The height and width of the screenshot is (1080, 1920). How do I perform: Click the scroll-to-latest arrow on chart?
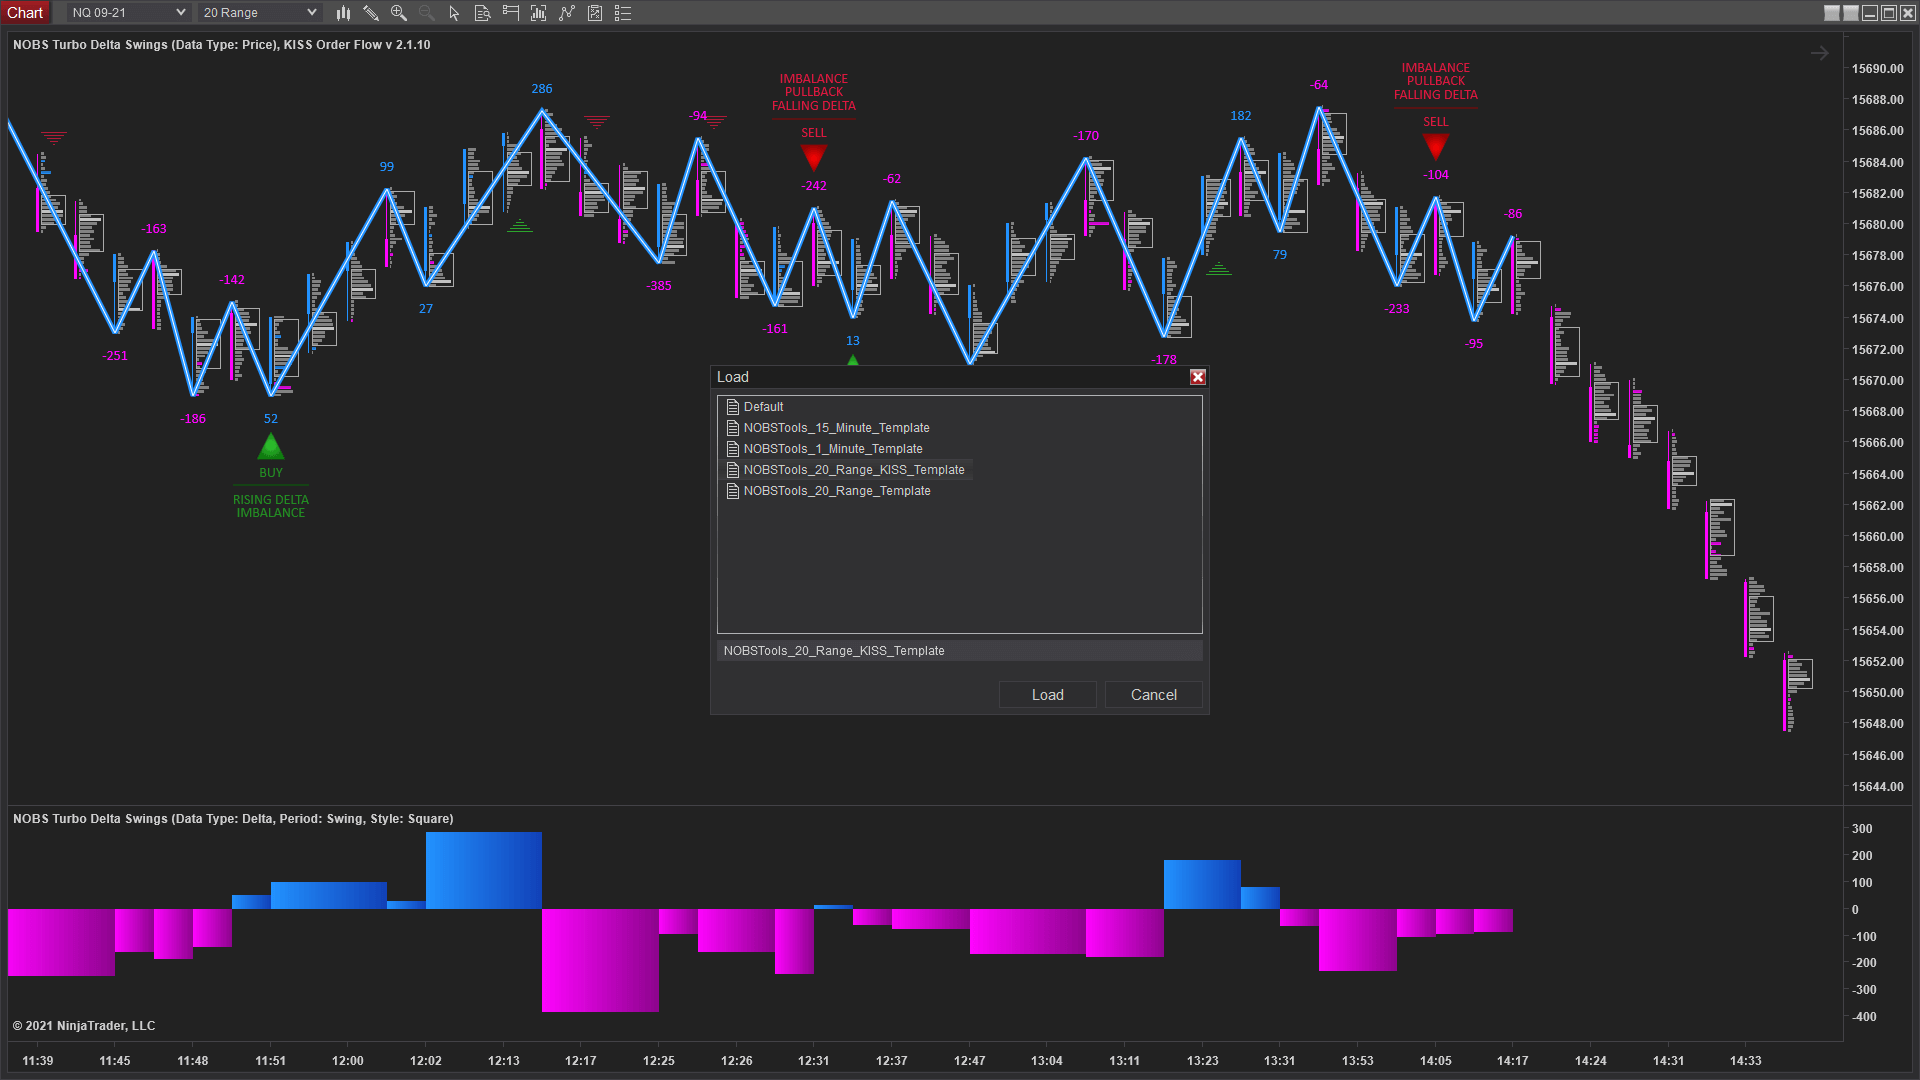(x=1820, y=53)
